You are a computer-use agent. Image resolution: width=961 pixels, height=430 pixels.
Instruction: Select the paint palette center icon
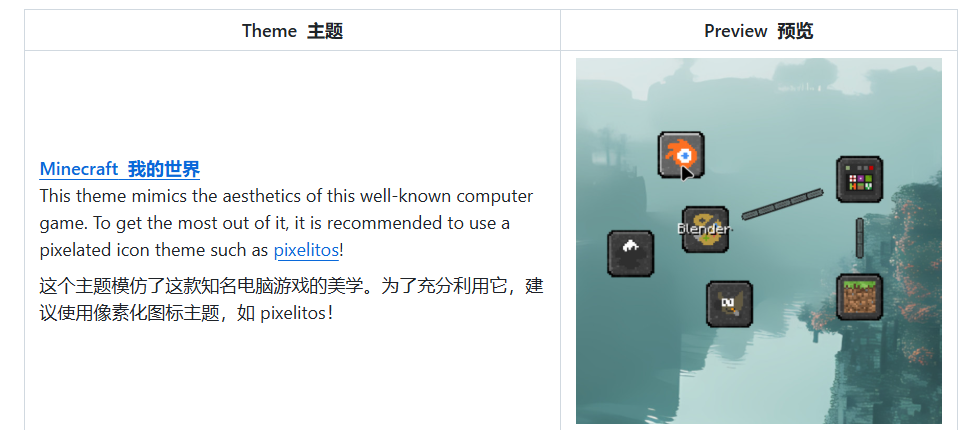click(x=705, y=230)
